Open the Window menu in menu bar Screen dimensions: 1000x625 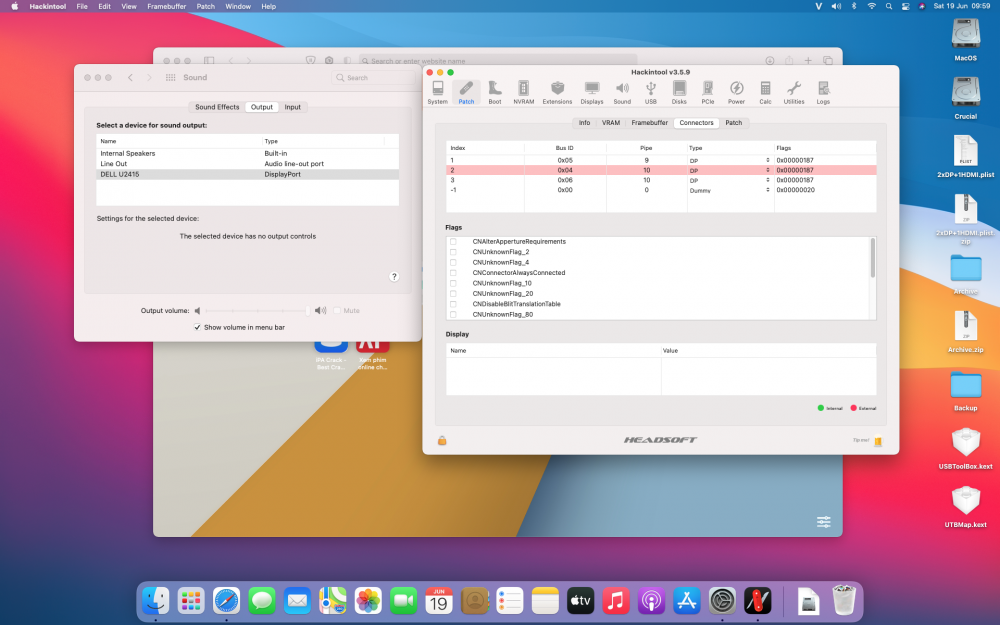[x=238, y=6]
